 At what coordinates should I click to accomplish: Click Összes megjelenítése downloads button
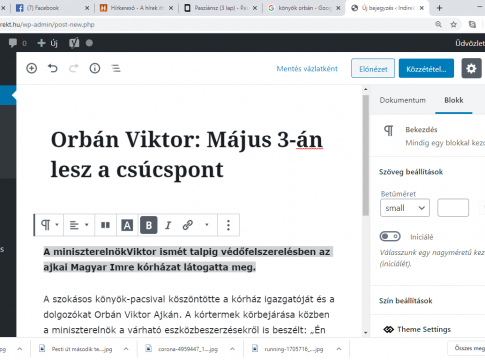point(467,348)
